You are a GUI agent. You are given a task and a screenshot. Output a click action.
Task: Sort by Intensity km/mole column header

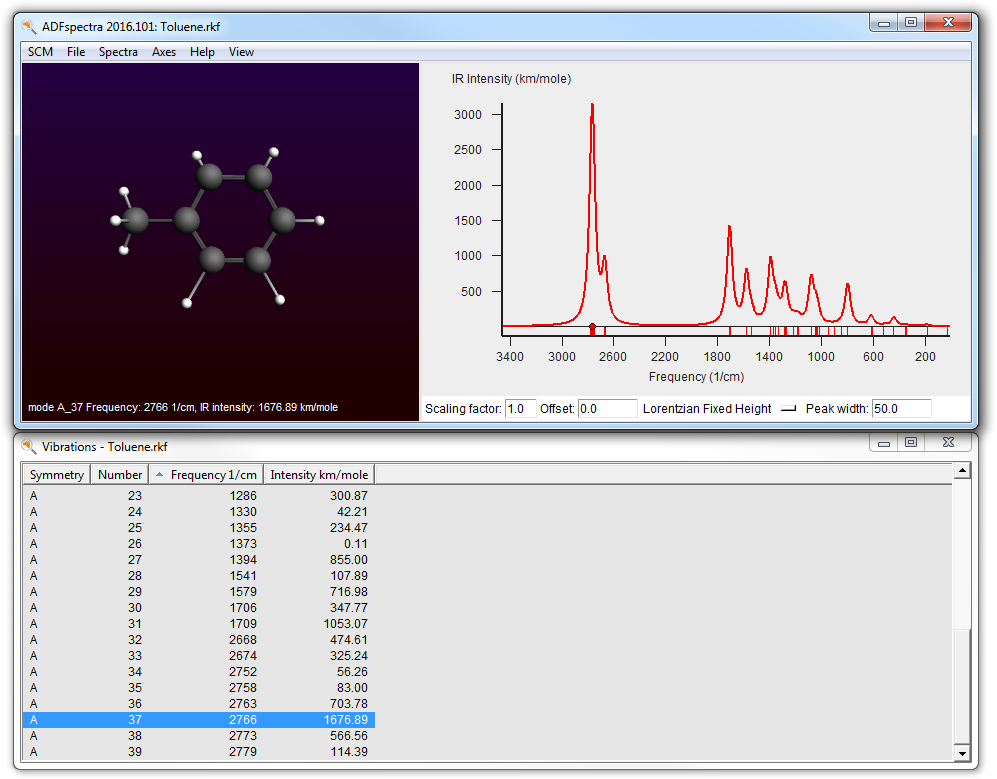click(x=319, y=475)
